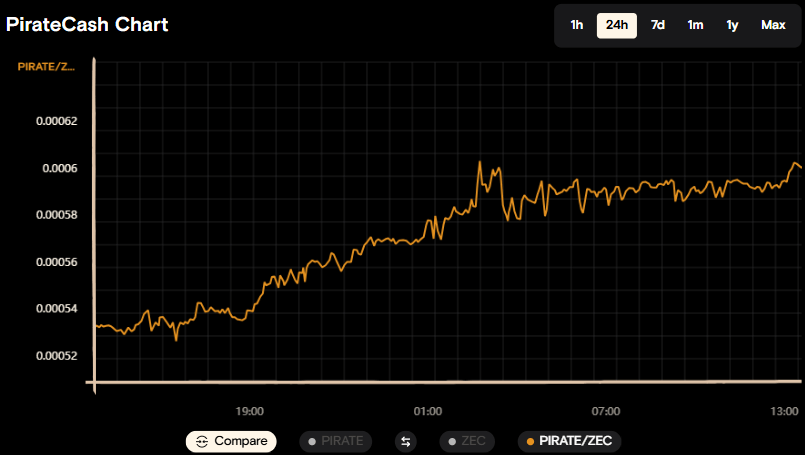
Task: Toggle the PIRATE series pill
Action: [x=335, y=441]
